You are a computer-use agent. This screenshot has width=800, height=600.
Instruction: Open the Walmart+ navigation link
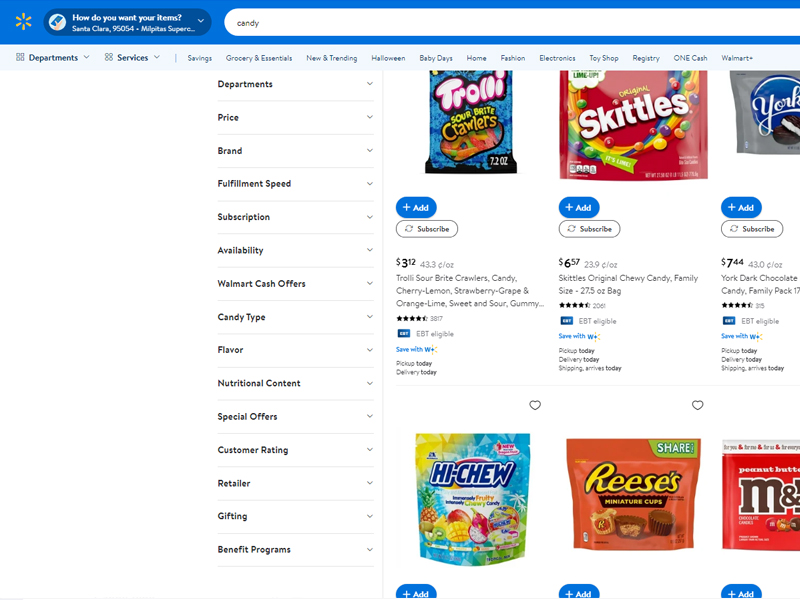pyautogui.click(x=737, y=58)
